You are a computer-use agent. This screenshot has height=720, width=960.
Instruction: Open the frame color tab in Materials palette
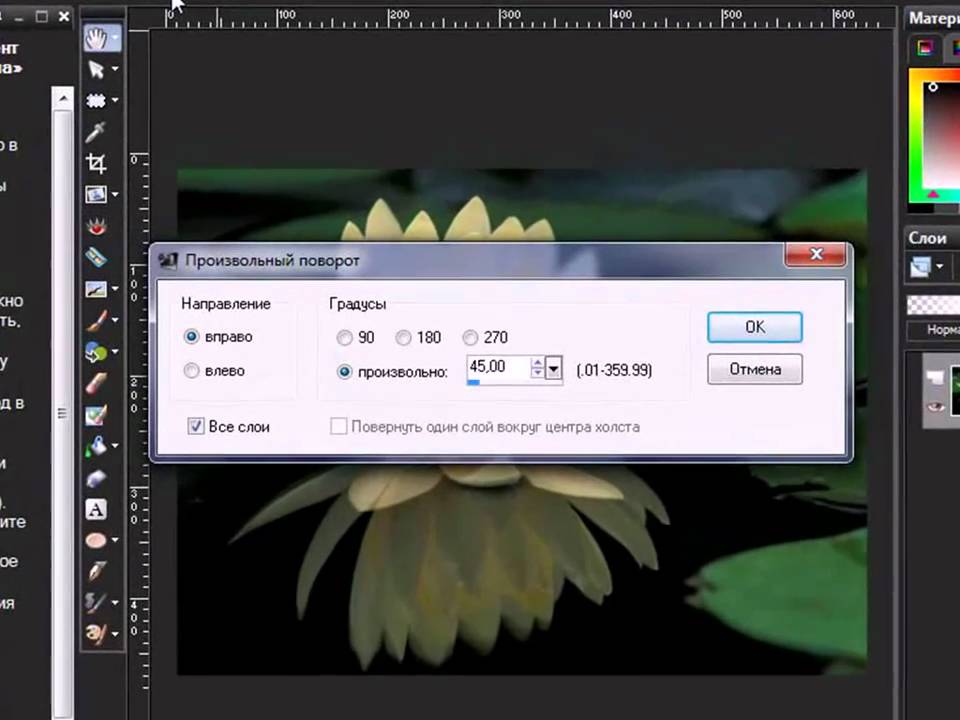point(924,48)
